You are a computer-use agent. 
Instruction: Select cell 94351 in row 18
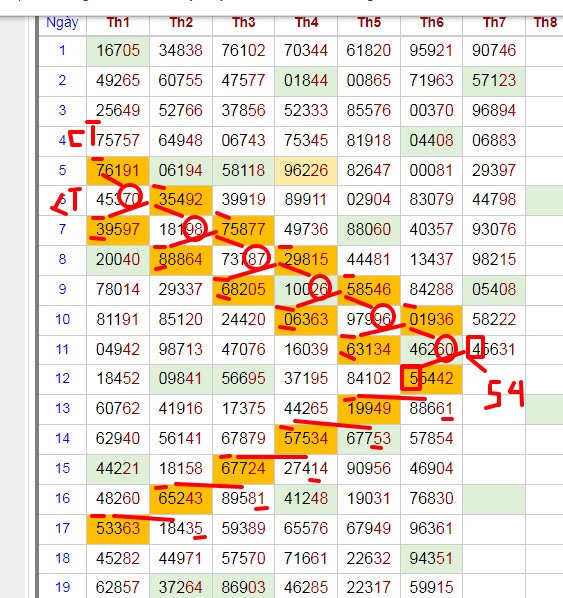click(431, 559)
